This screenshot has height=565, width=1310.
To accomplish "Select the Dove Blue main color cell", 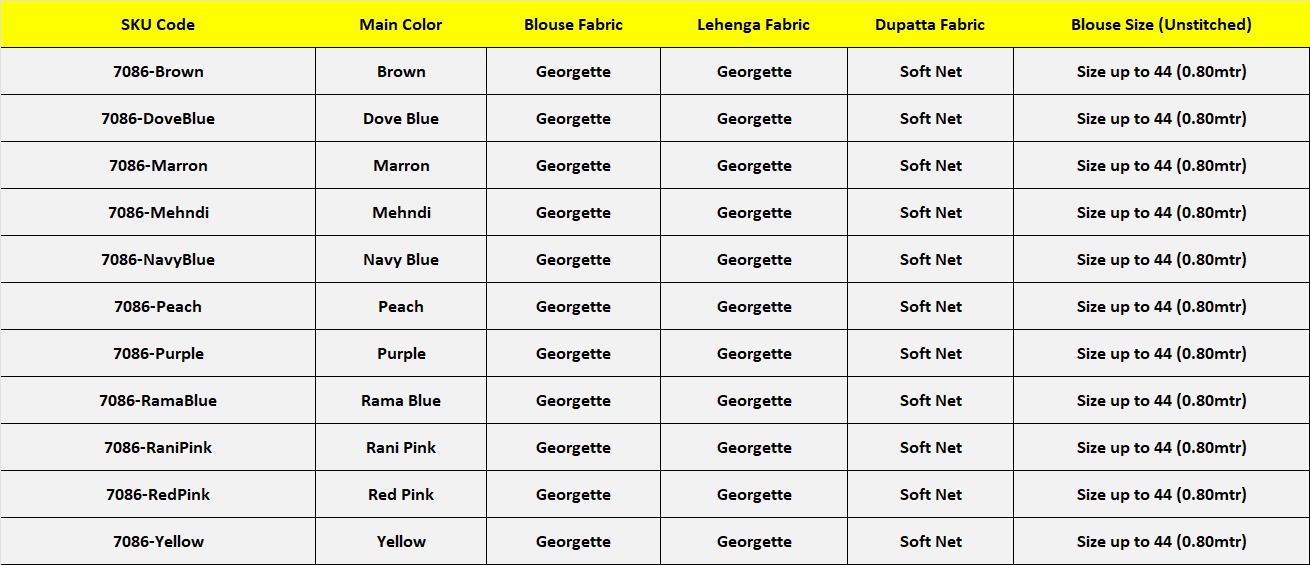I will [401, 118].
